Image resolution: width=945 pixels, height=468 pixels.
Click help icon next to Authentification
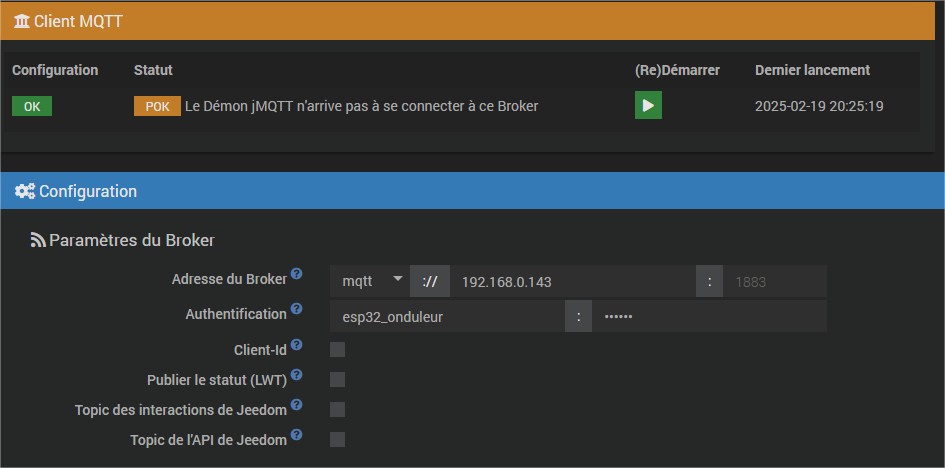[296, 311]
